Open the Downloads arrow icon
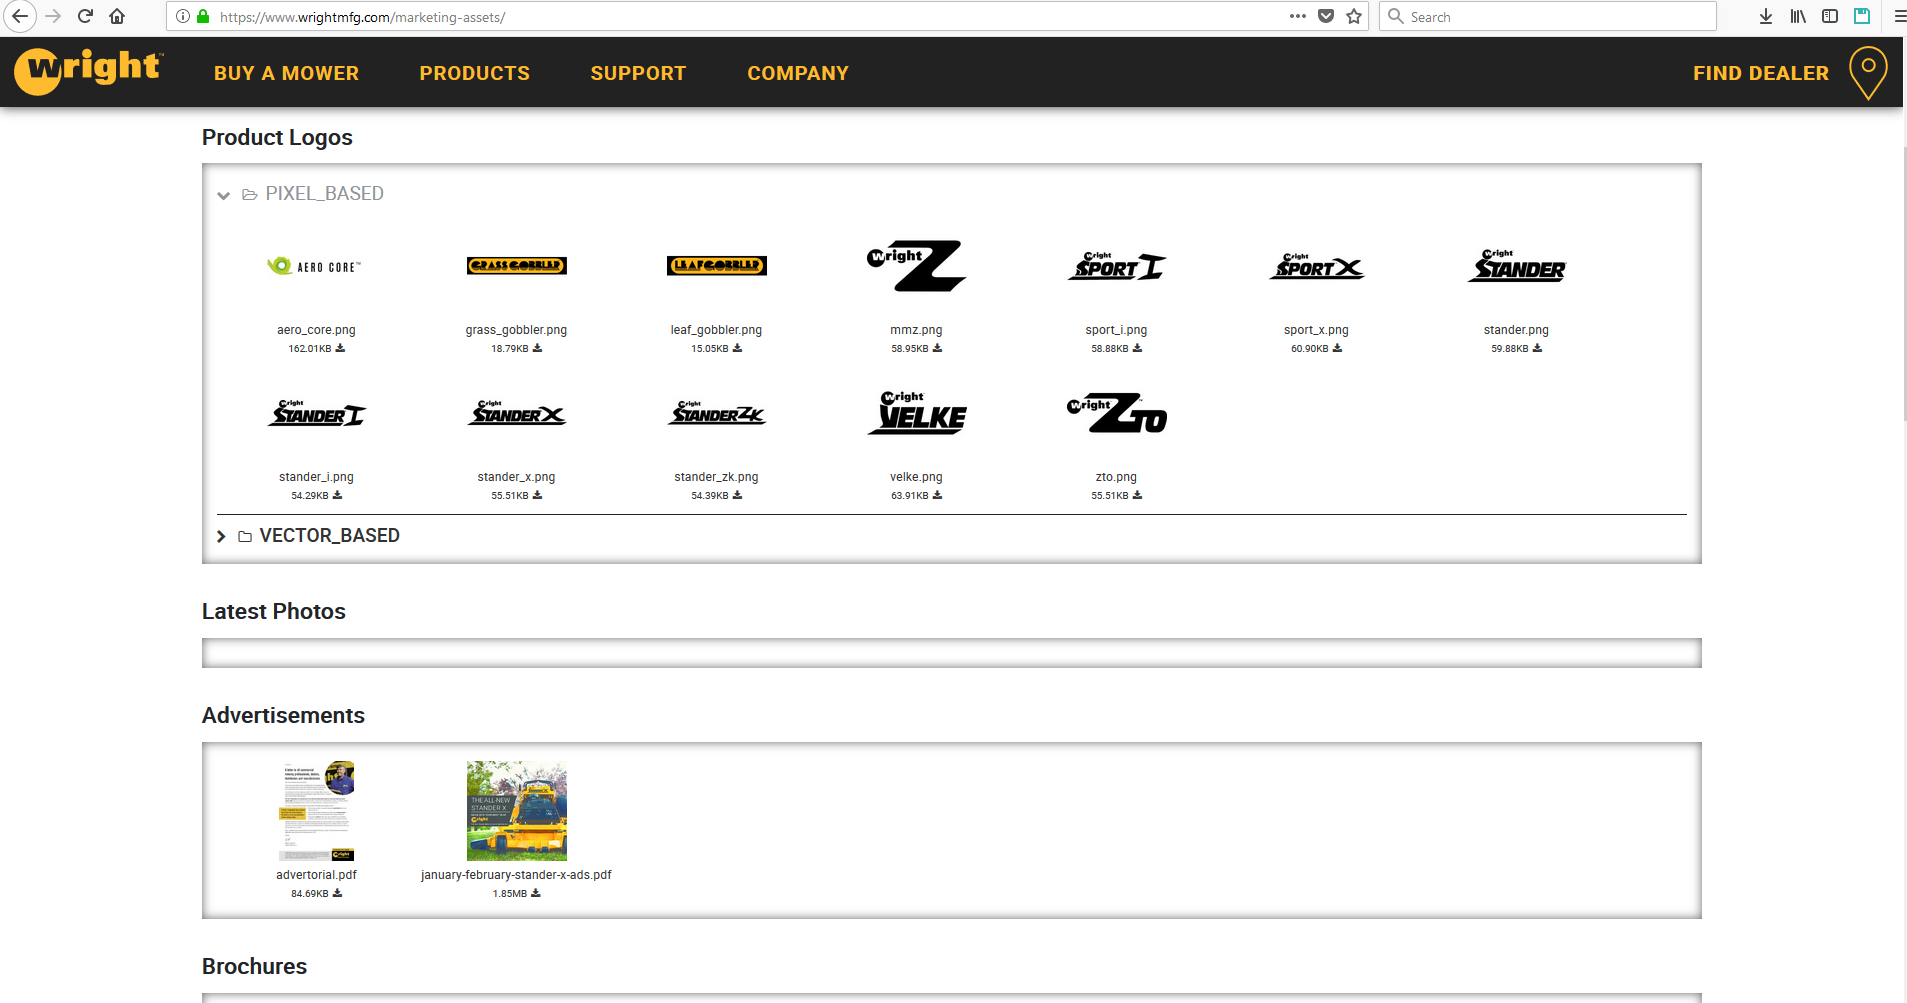This screenshot has height=1003, width=1907. coord(1766,16)
